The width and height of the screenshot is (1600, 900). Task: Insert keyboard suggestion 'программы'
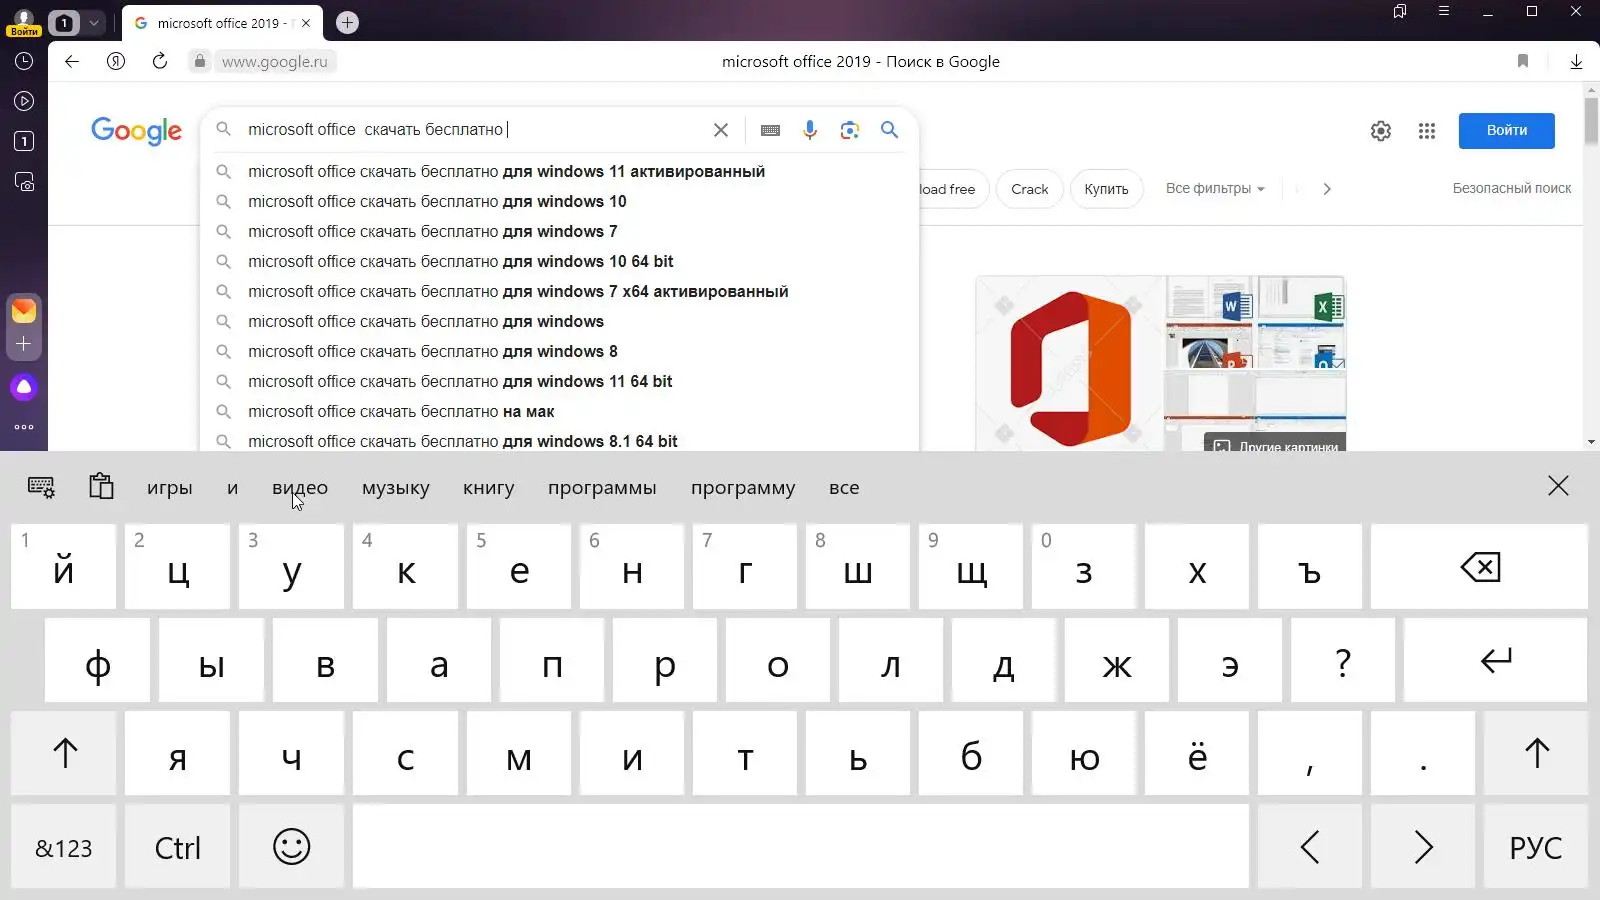coord(602,488)
